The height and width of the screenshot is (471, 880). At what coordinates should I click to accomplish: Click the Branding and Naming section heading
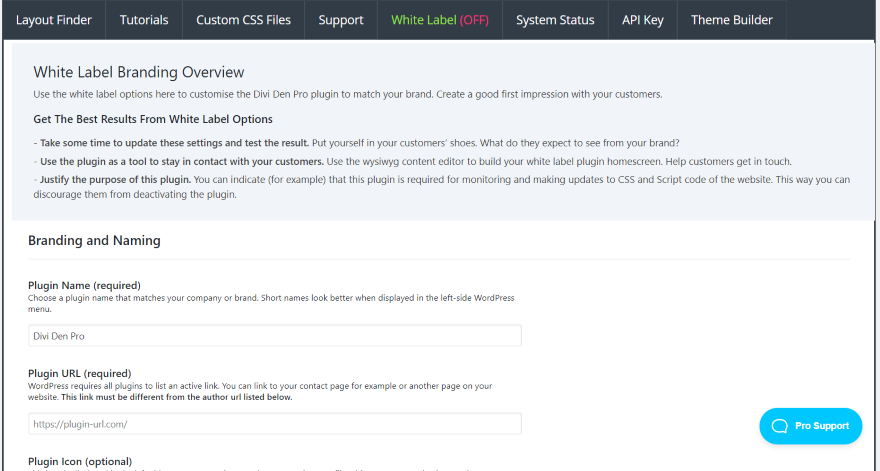pos(94,241)
